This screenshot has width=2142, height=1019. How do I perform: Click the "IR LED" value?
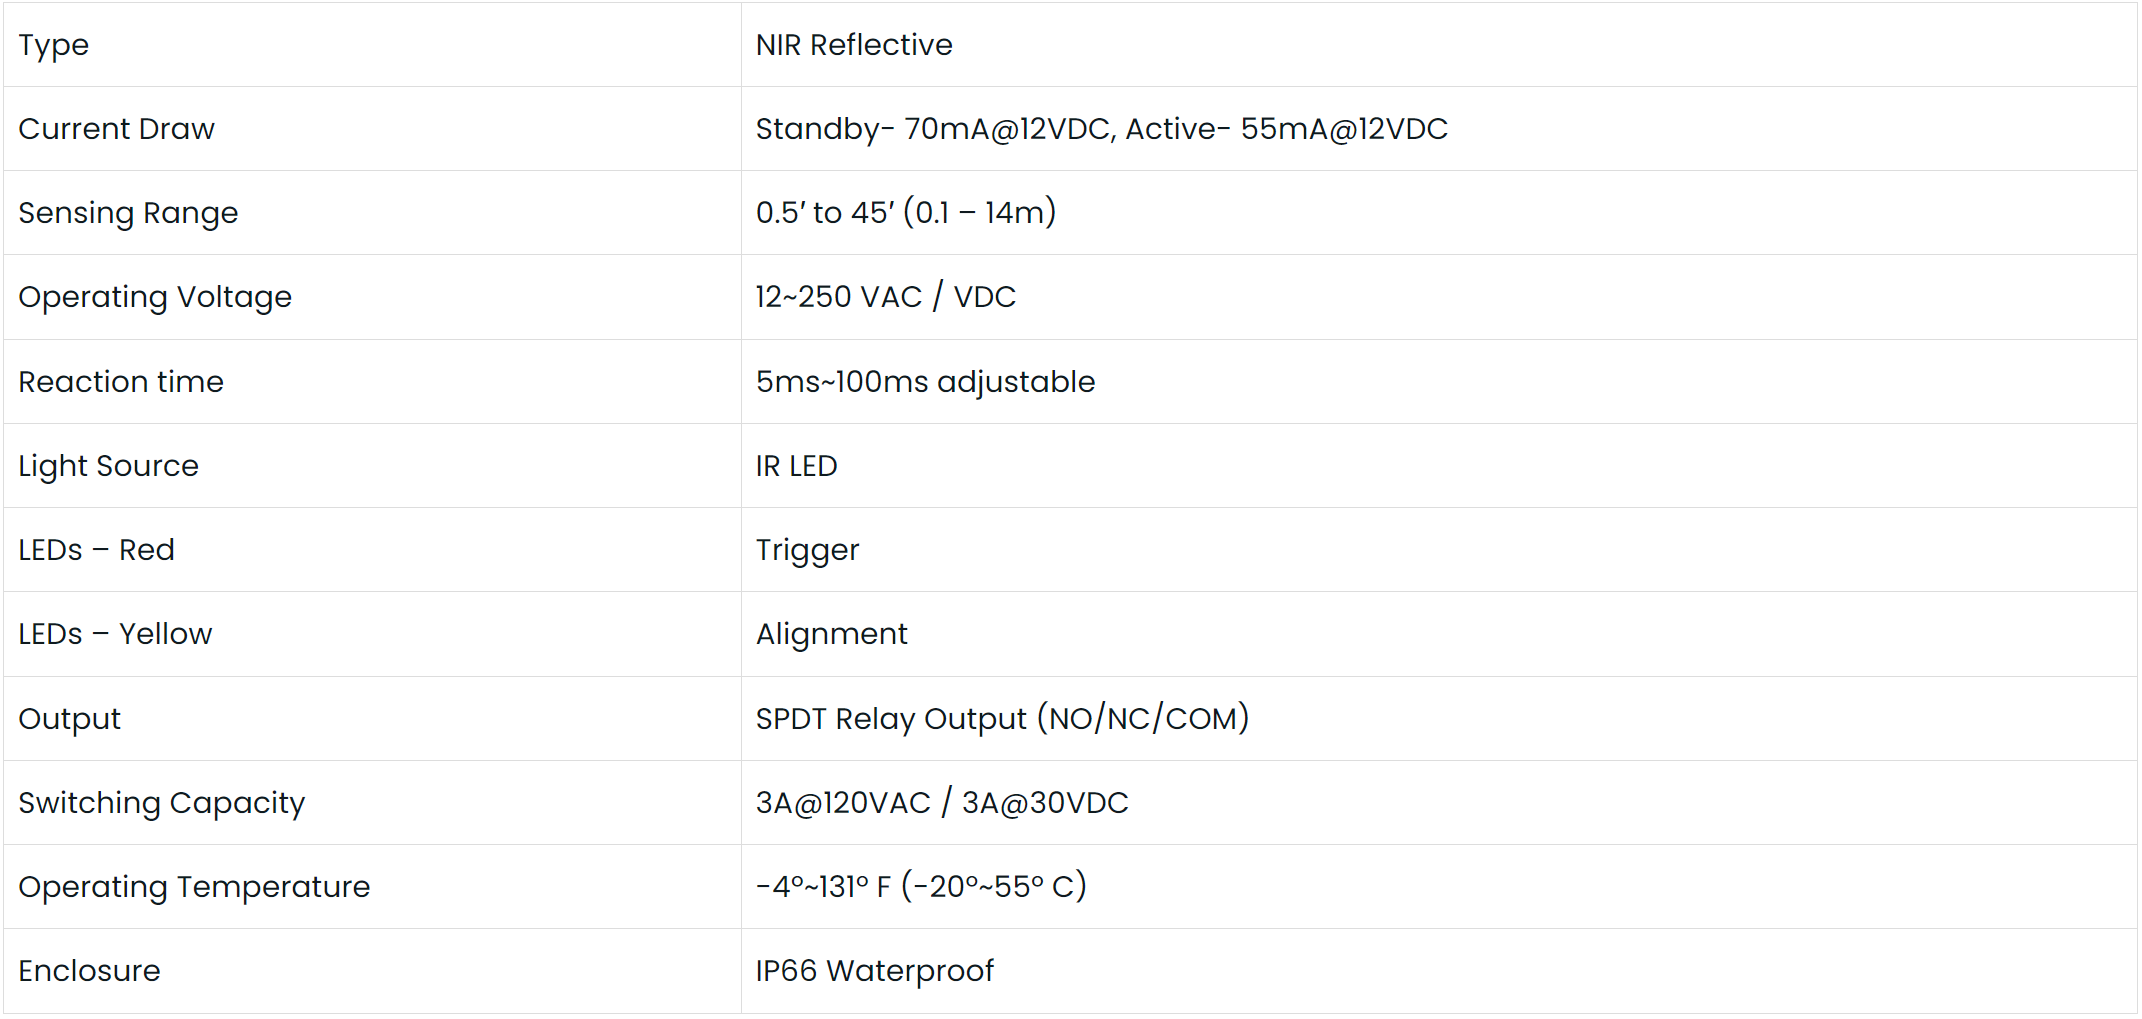tap(796, 466)
